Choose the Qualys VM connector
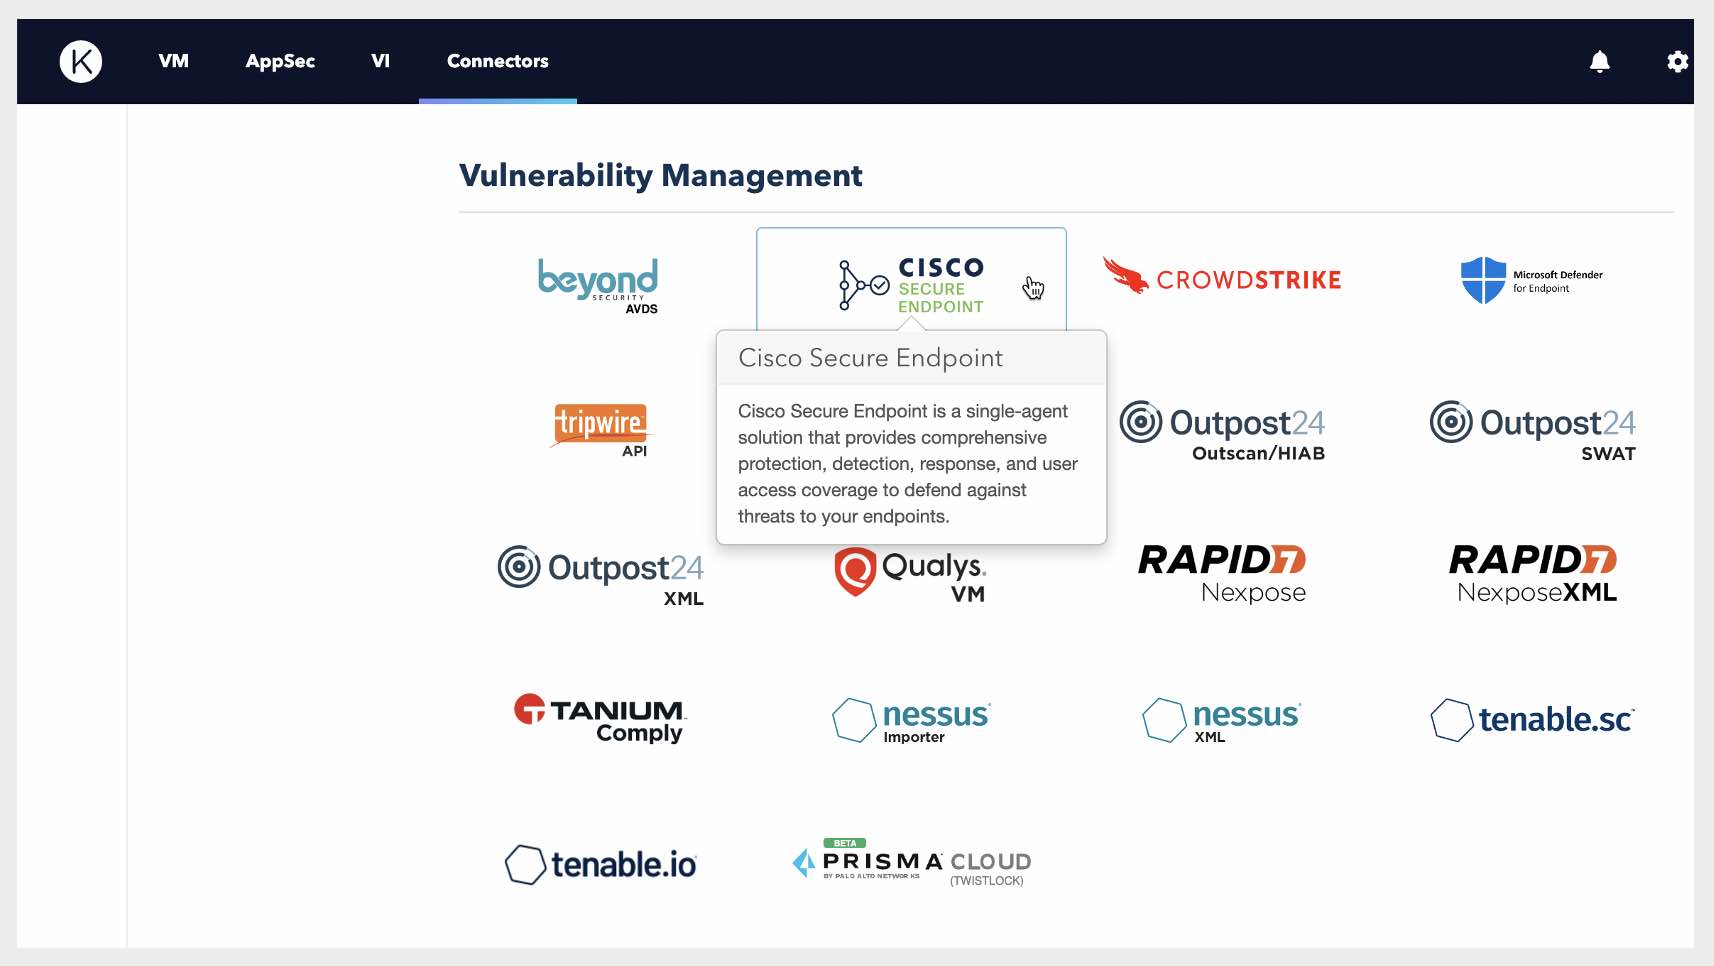This screenshot has height=966, width=1714. pyautogui.click(x=910, y=574)
